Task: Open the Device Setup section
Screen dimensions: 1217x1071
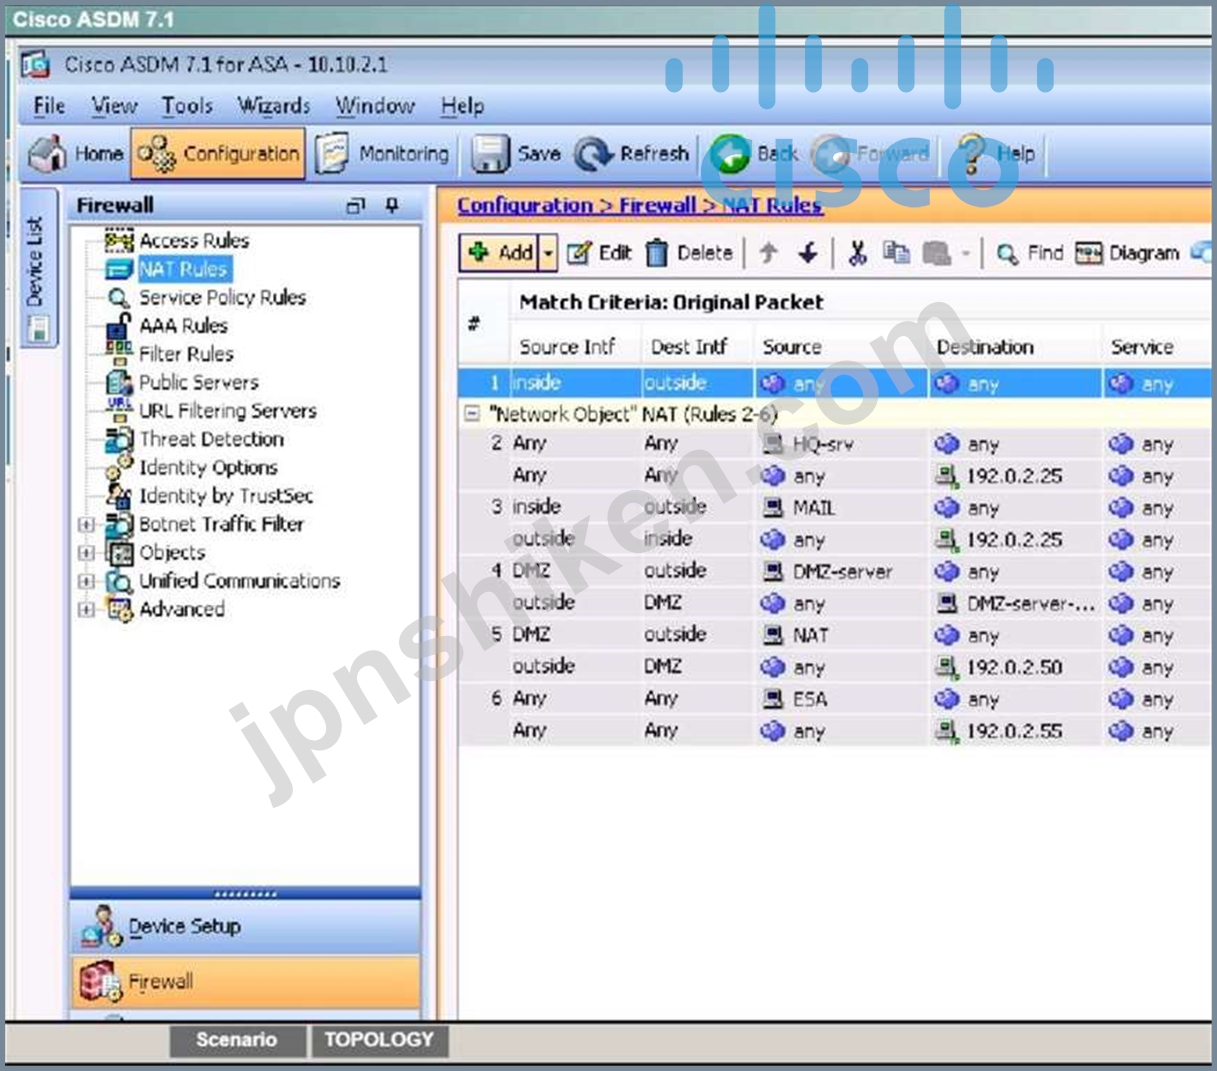Action: click(x=246, y=927)
